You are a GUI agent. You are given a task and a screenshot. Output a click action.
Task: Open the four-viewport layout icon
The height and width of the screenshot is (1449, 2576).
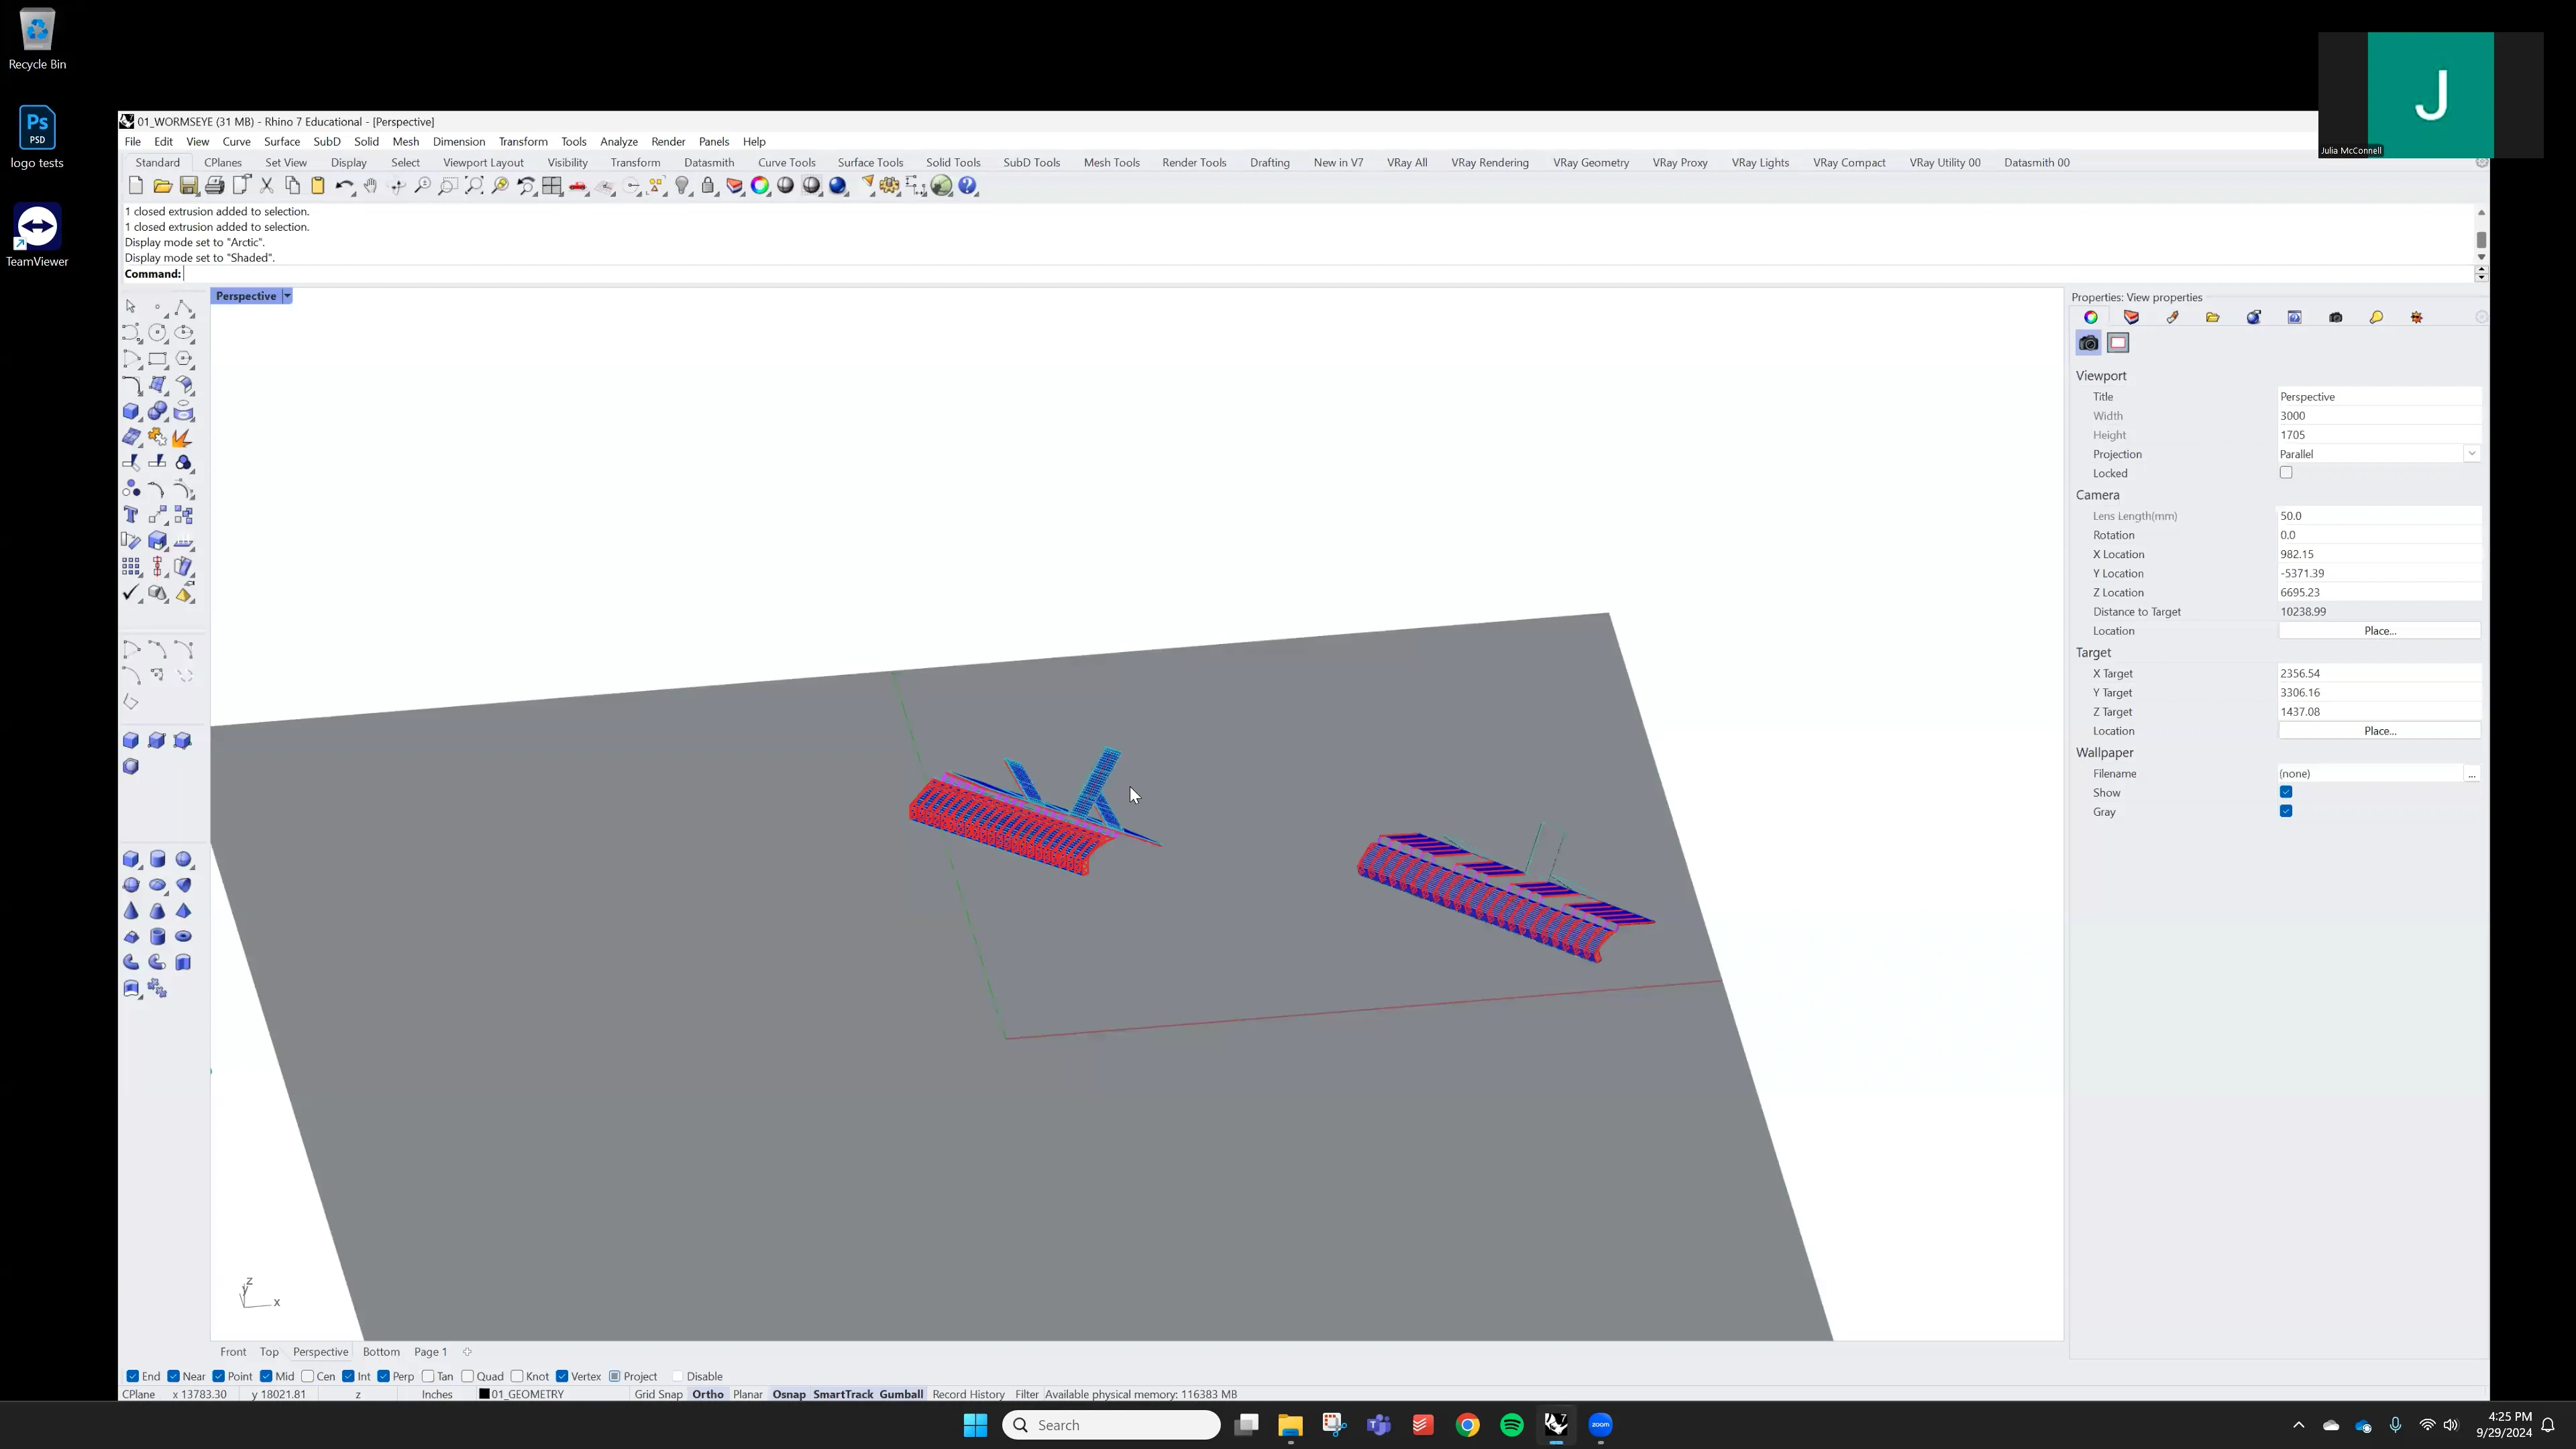(552, 186)
